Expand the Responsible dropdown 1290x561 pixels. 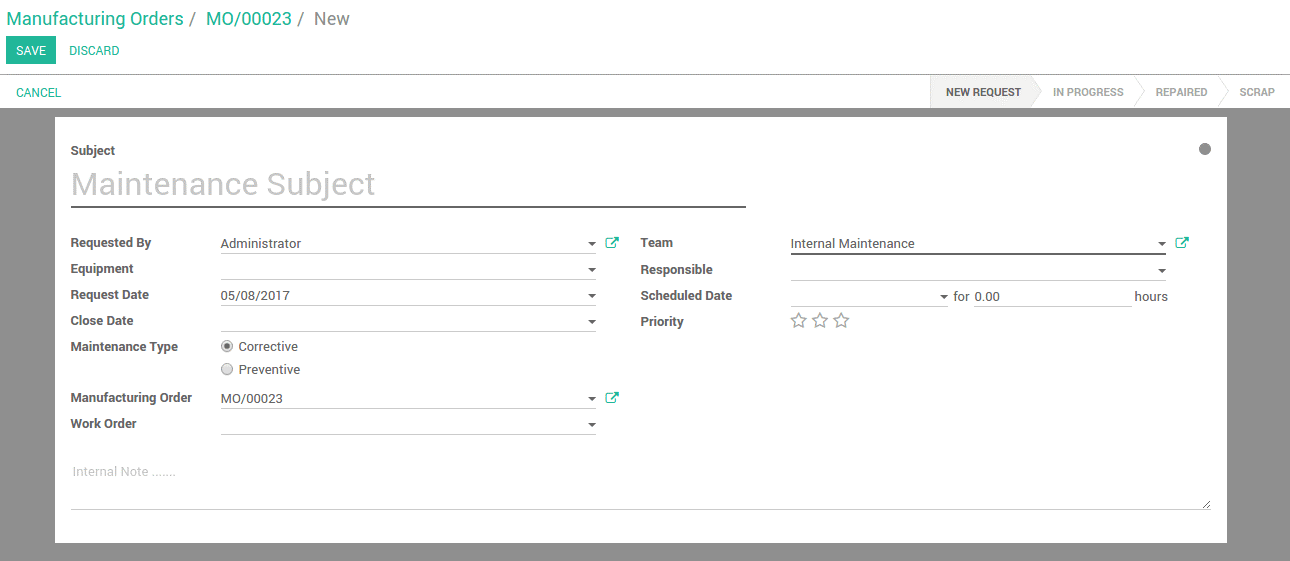(x=1162, y=271)
